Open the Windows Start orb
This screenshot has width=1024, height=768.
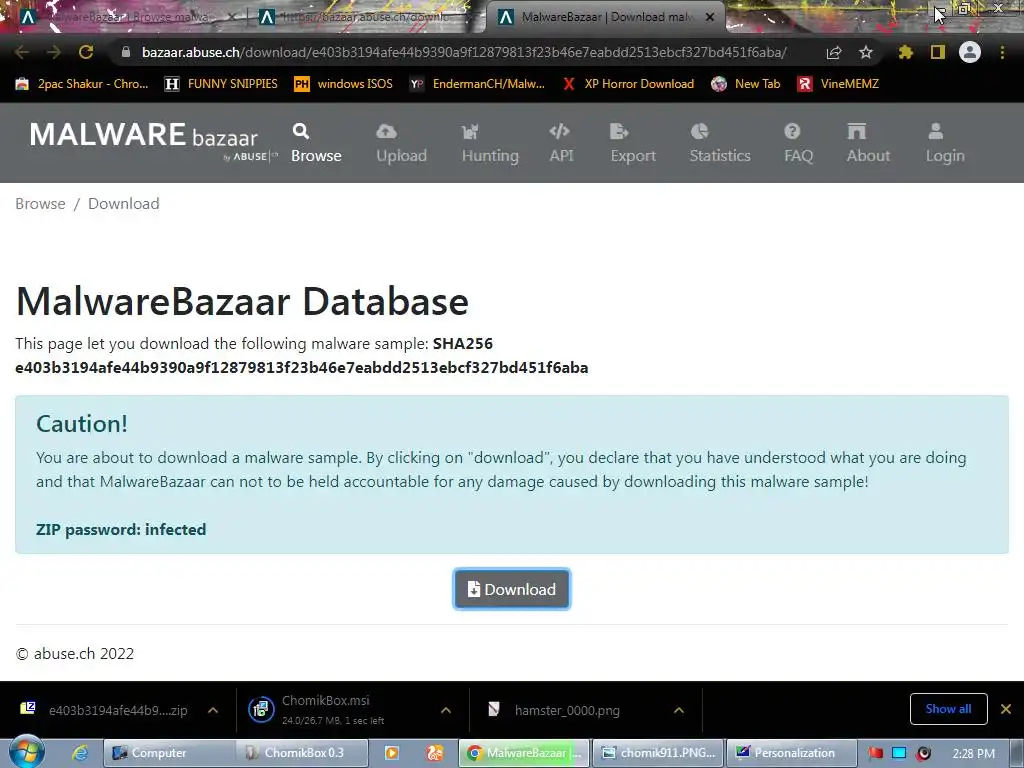(27, 752)
